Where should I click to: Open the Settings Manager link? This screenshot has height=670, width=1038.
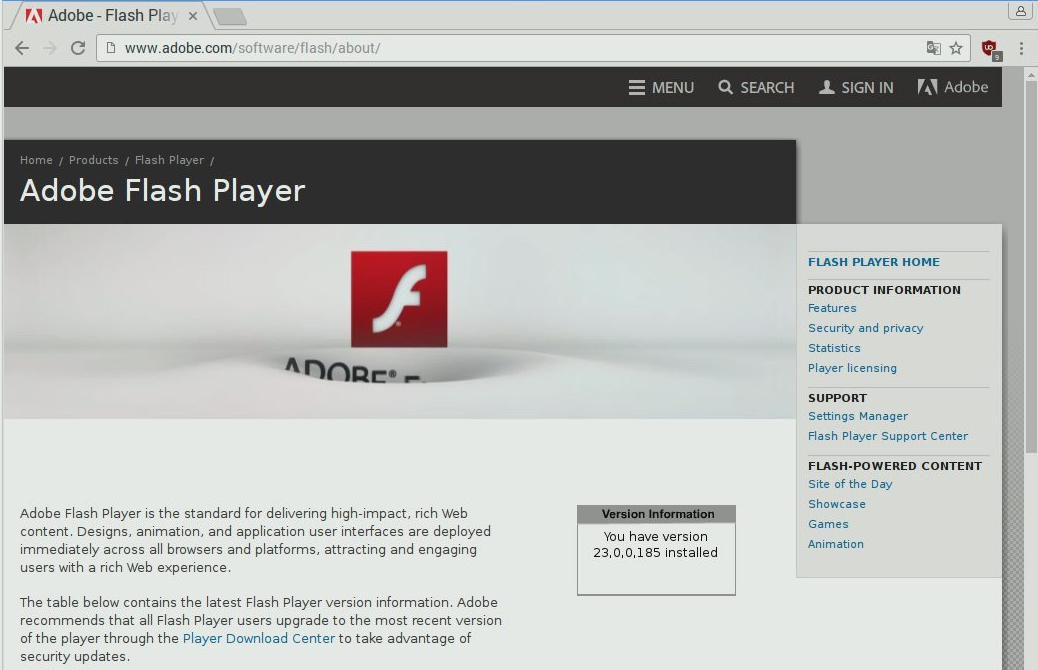pyautogui.click(x=857, y=416)
